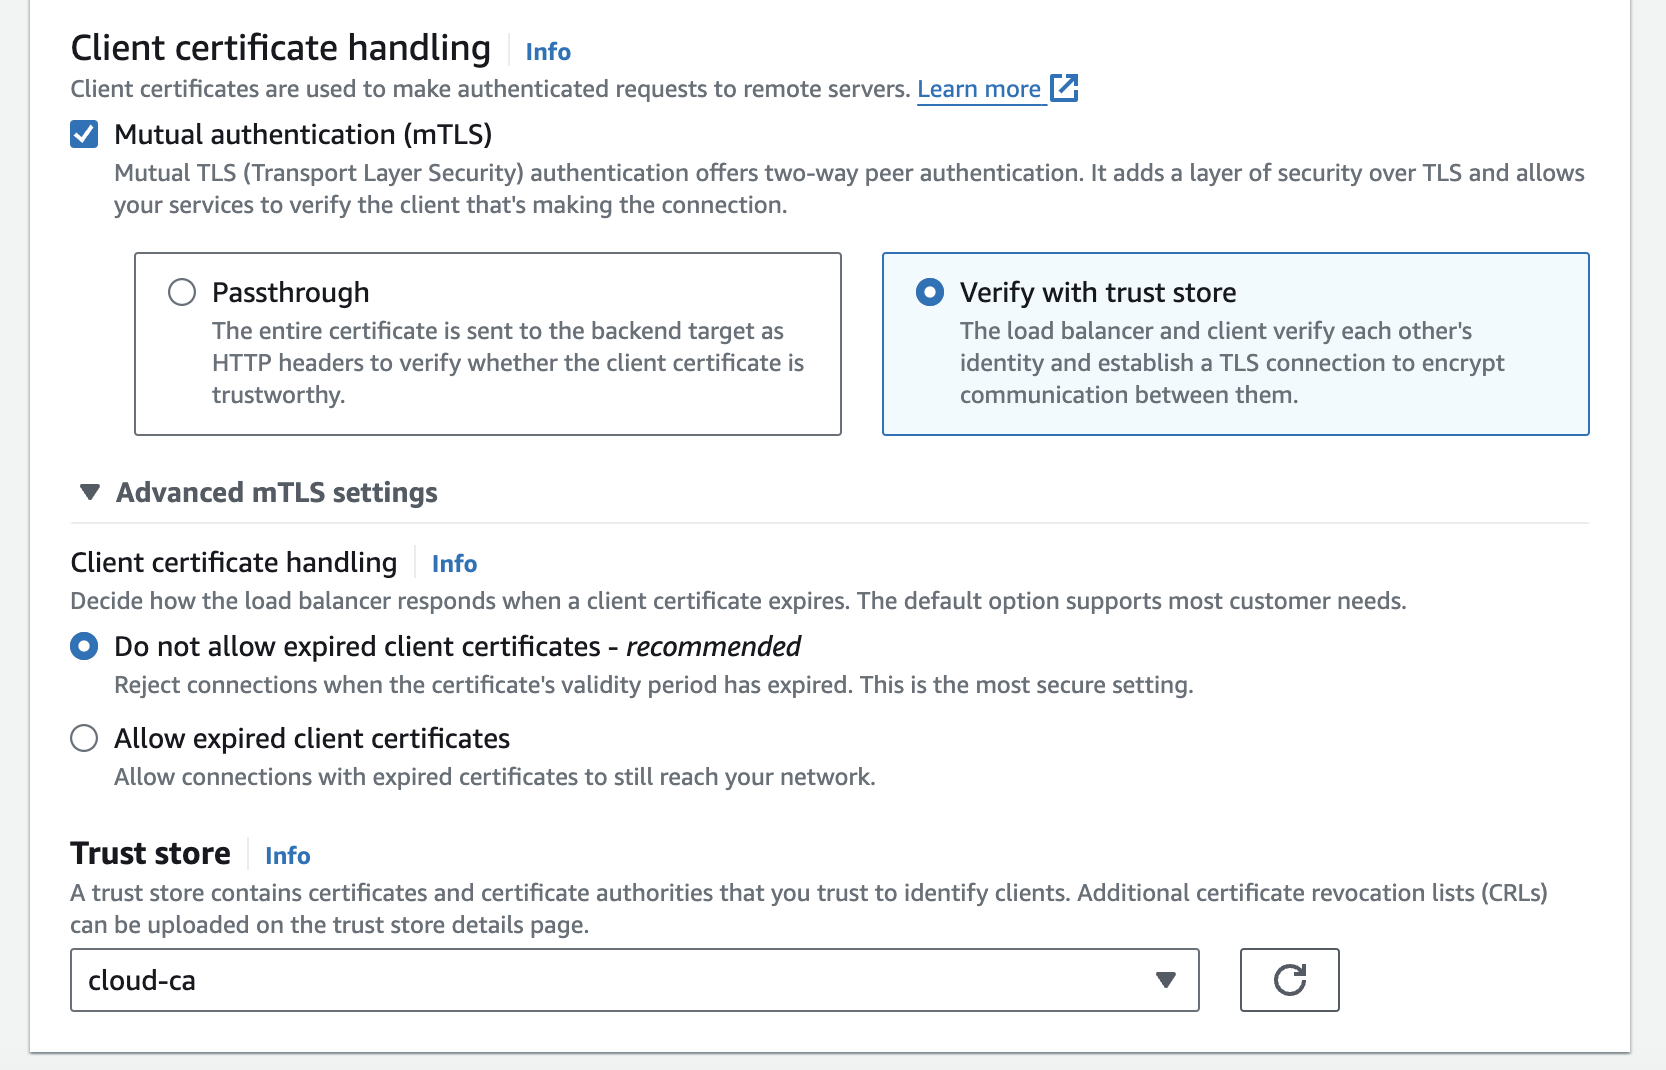1666x1070 pixels.
Task: Open Info next to the main Client certificate handling heading
Action: pyautogui.click(x=548, y=52)
